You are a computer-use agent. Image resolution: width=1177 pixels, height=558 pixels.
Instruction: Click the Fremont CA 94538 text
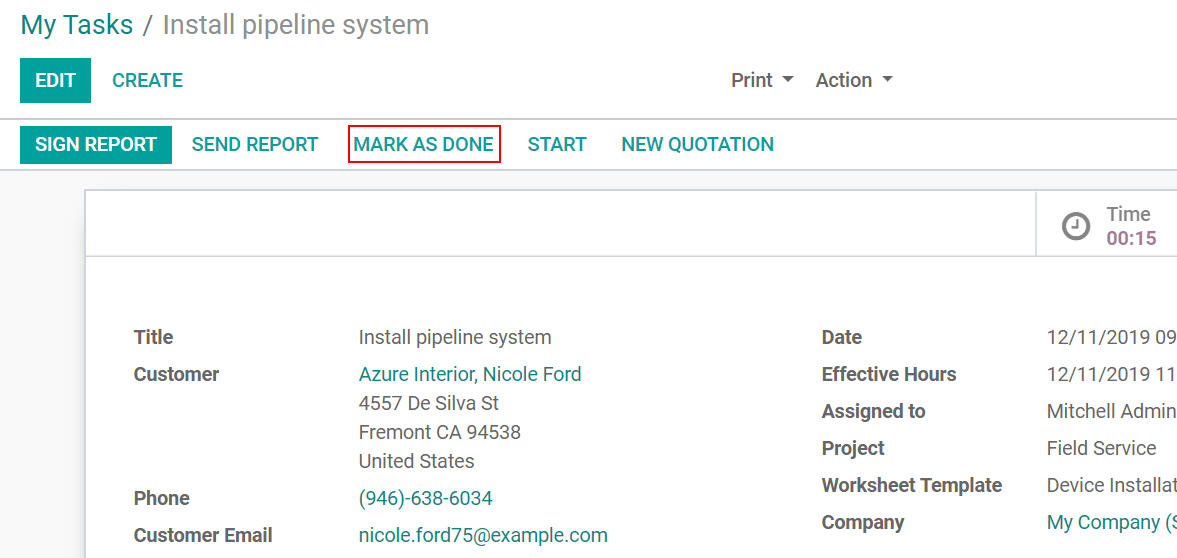coord(440,433)
